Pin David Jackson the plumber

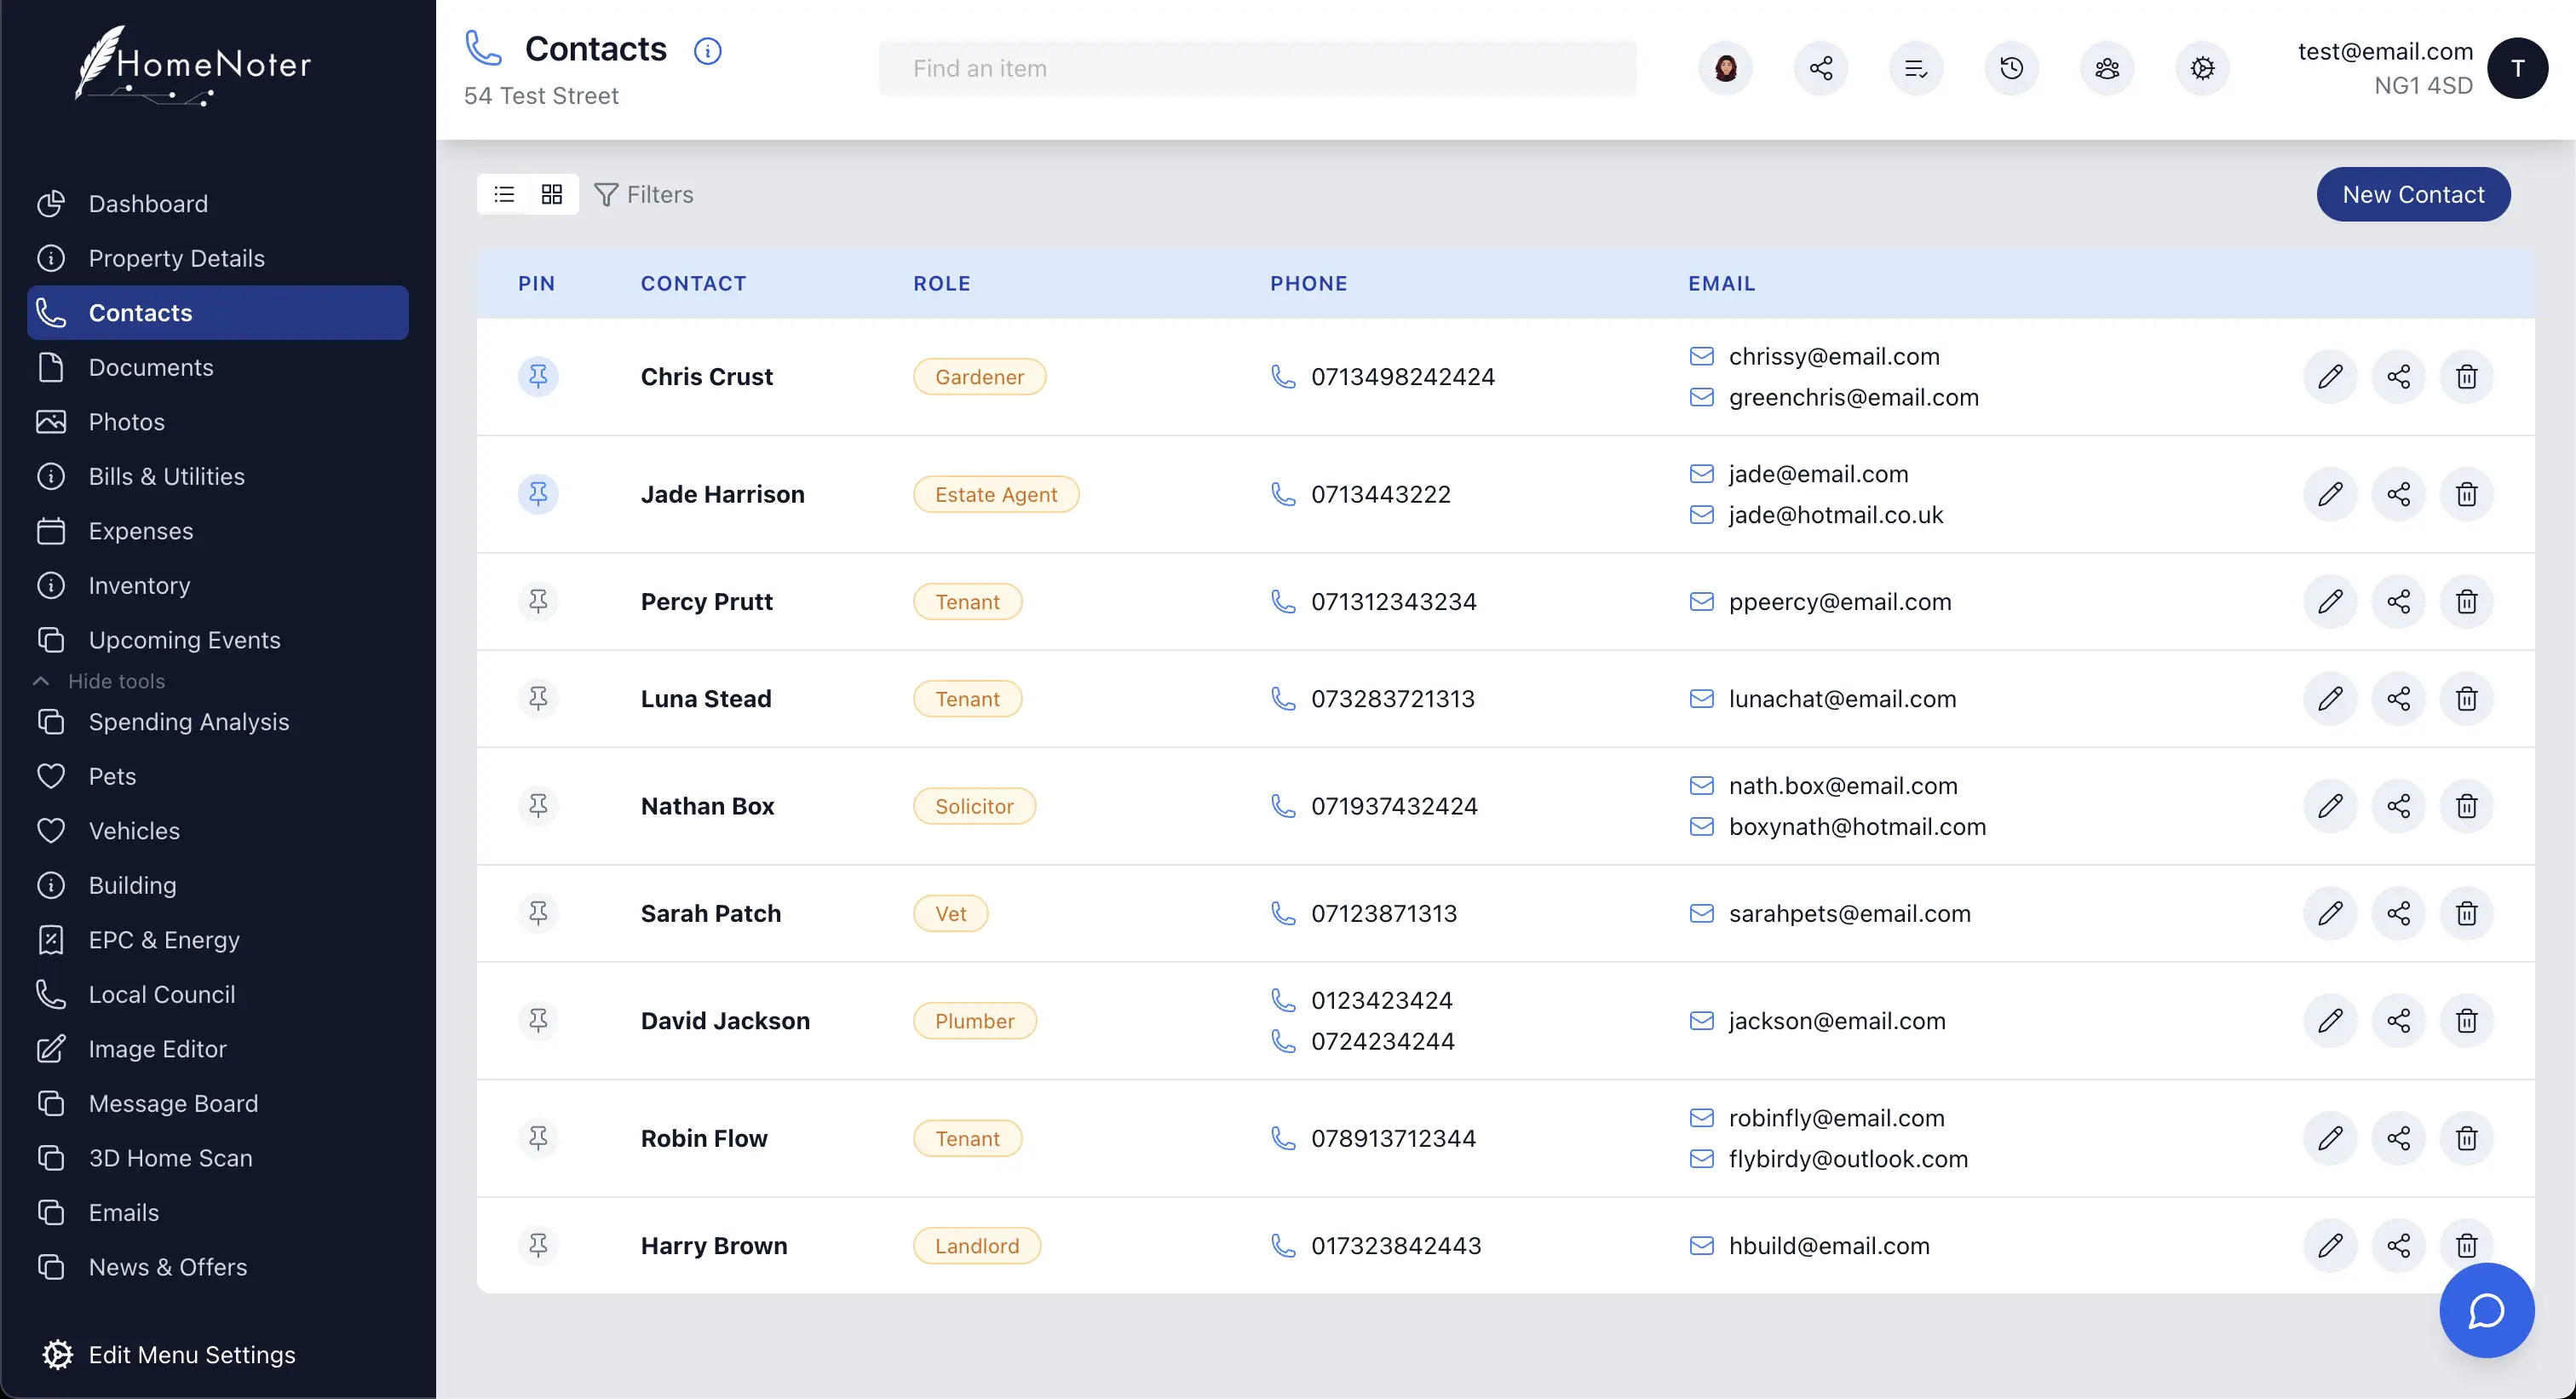pos(539,1020)
